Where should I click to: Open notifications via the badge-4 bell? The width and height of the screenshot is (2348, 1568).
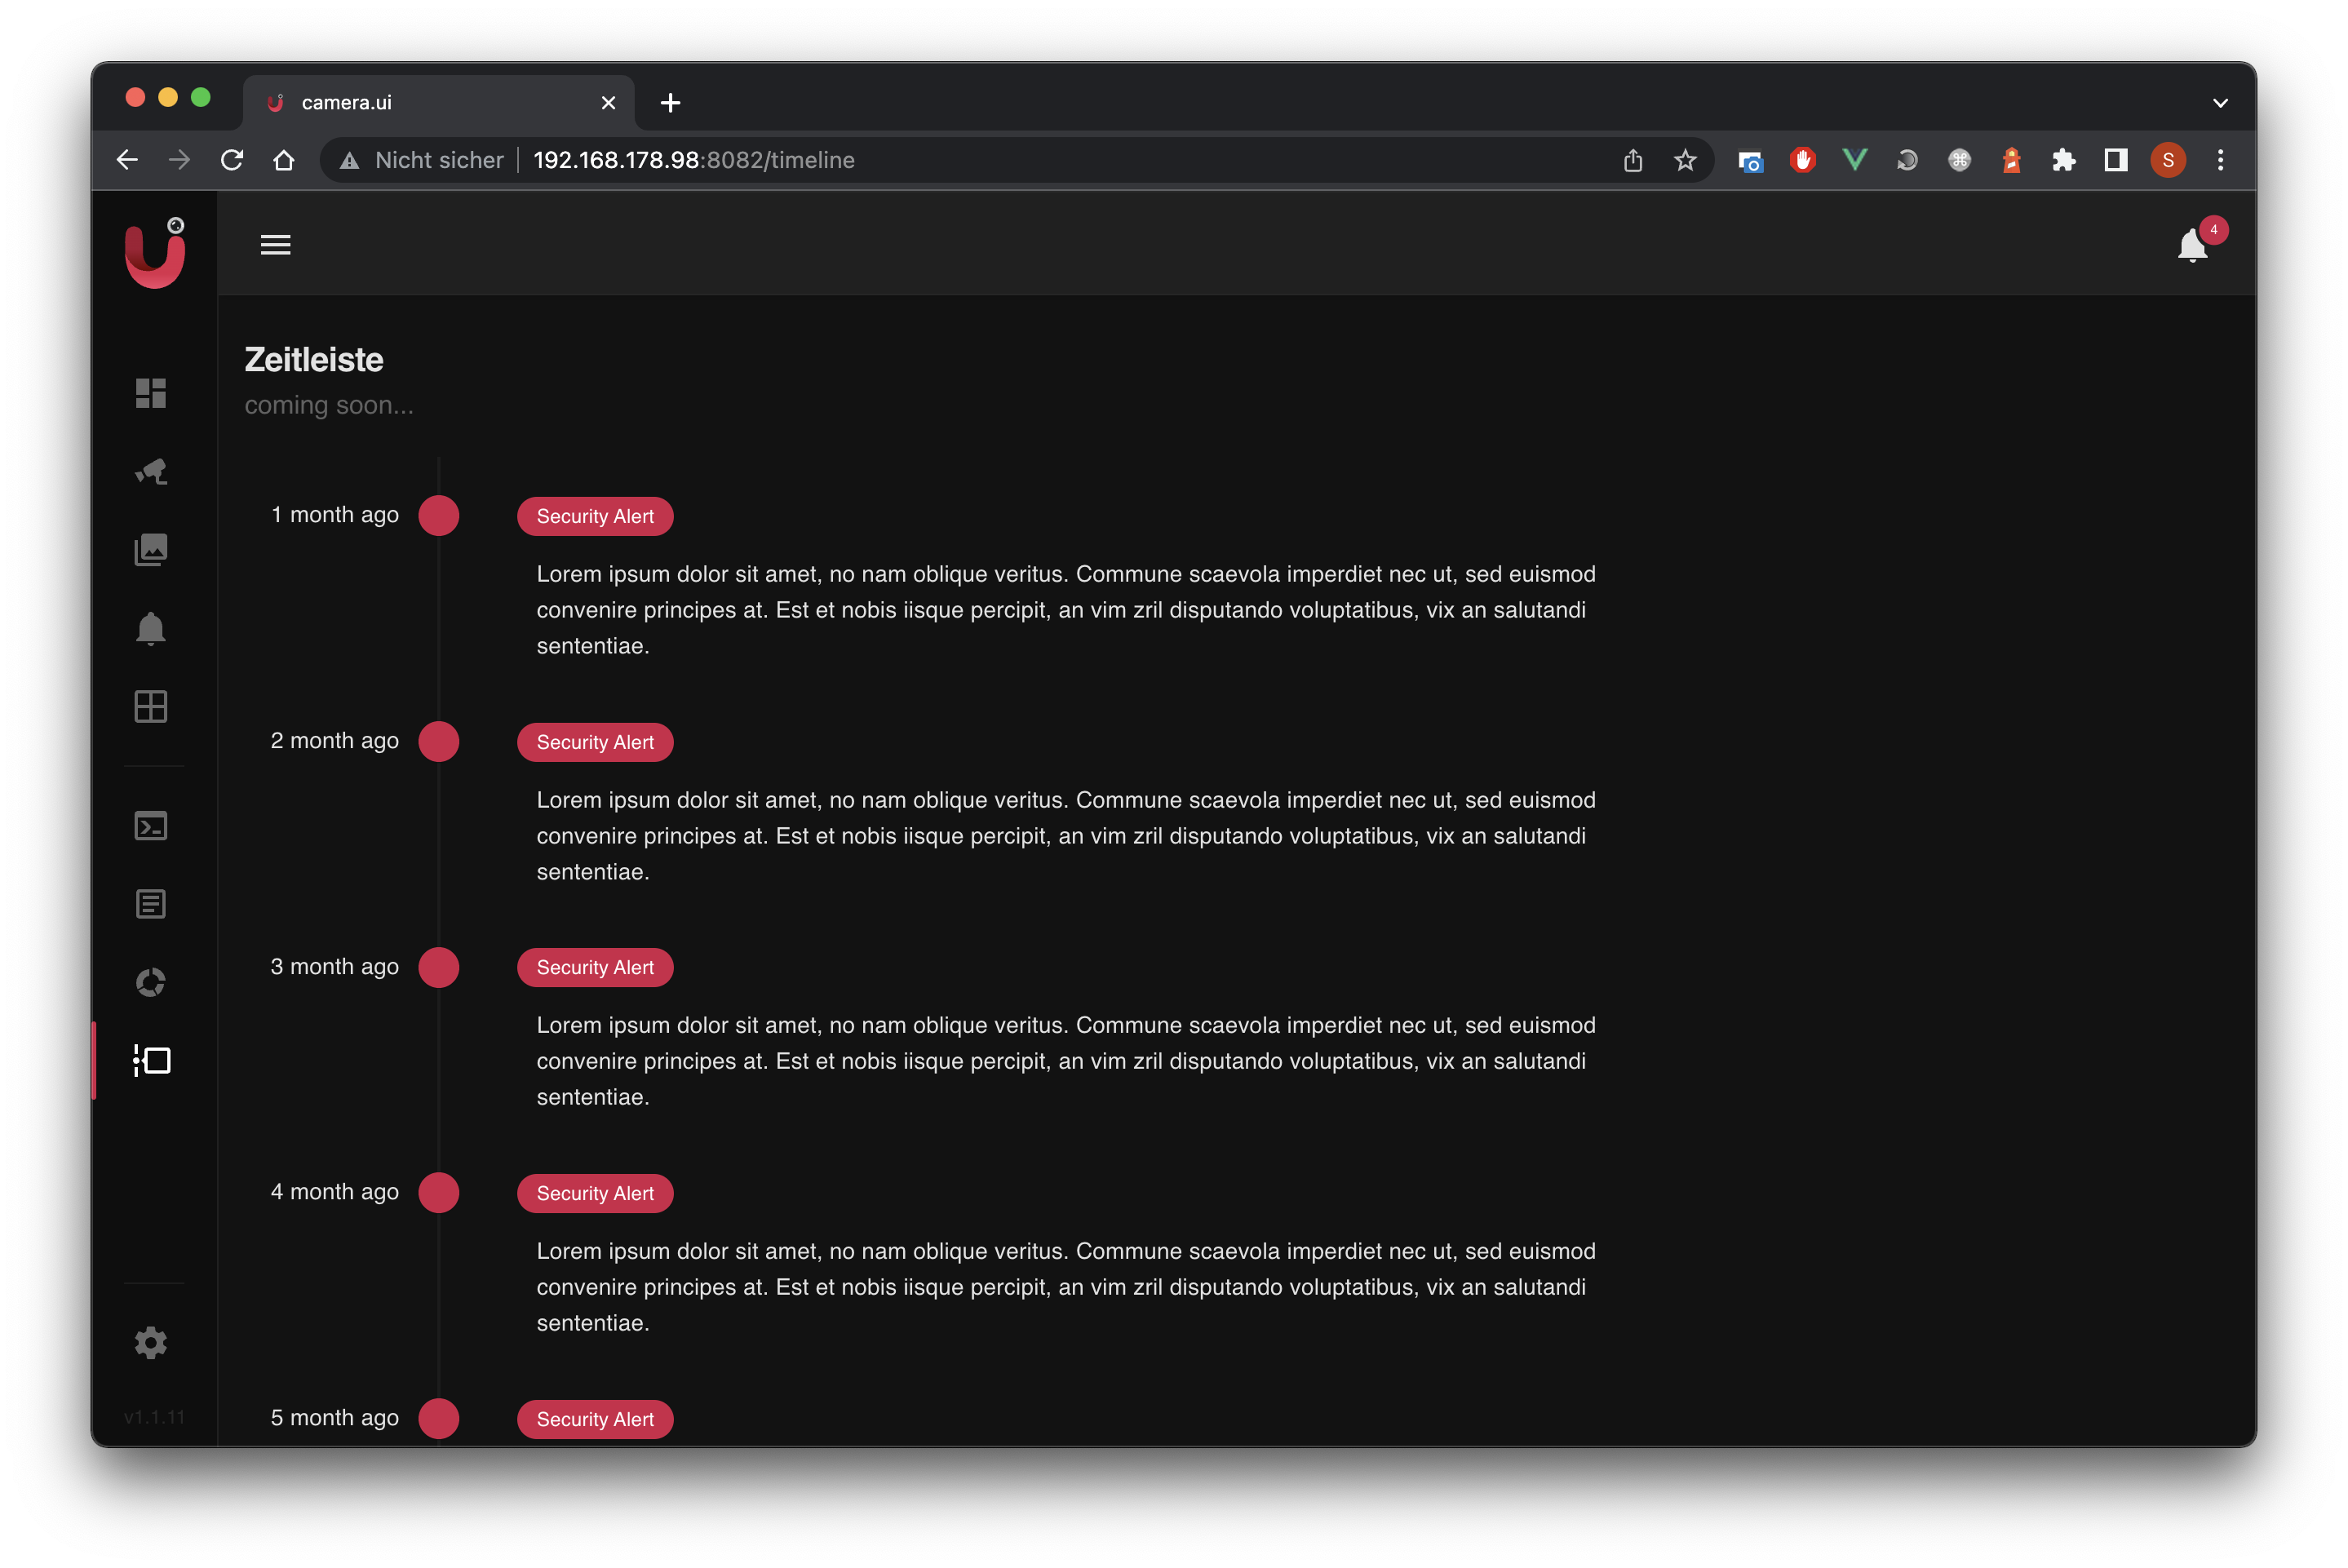[2193, 243]
